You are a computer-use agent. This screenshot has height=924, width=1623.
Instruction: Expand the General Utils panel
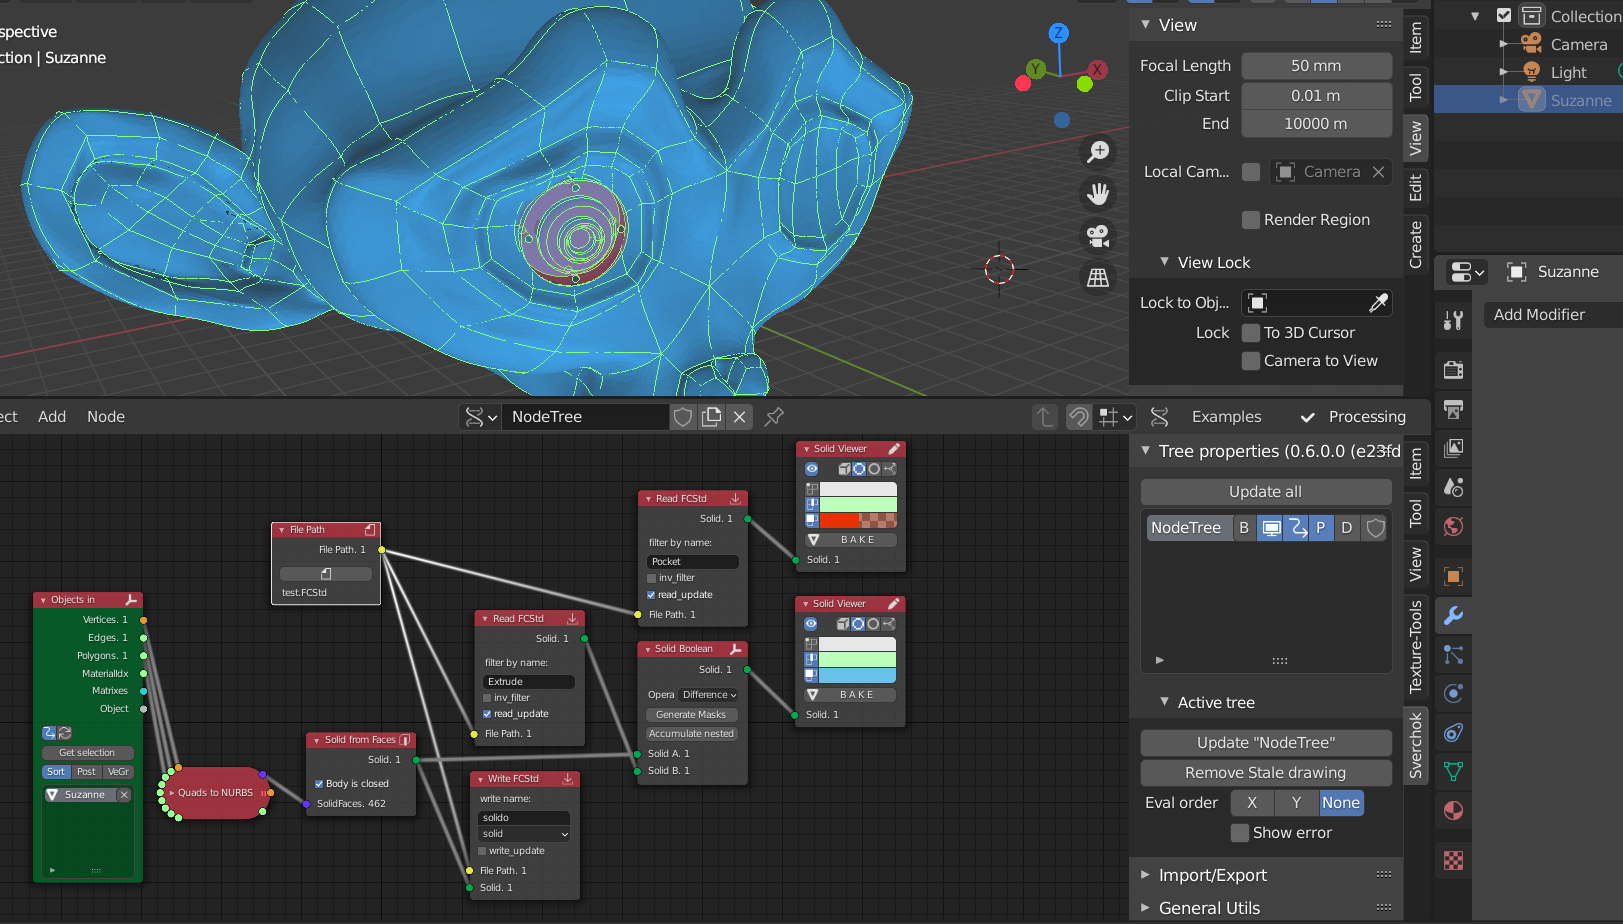point(1145,908)
